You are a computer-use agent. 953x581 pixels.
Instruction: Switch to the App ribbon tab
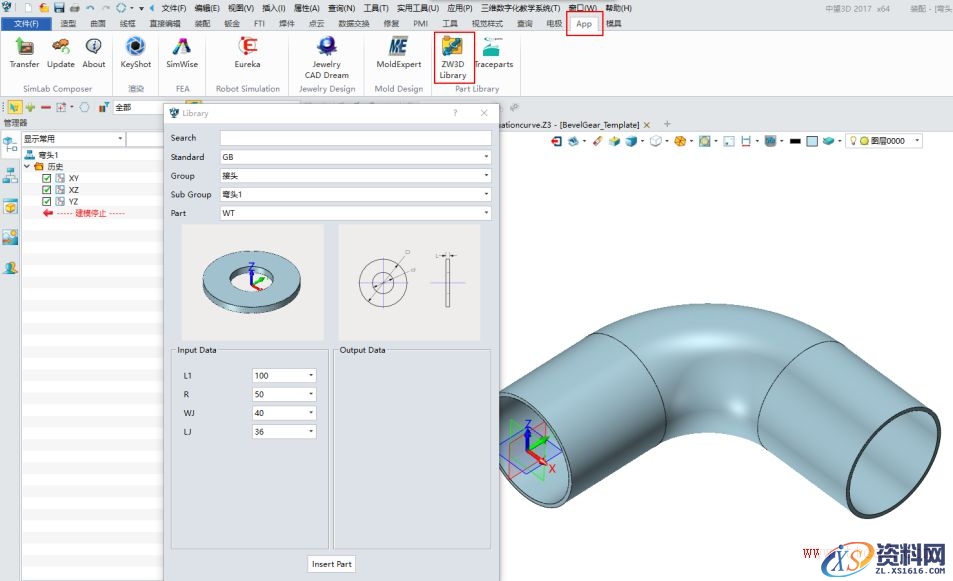(x=584, y=24)
